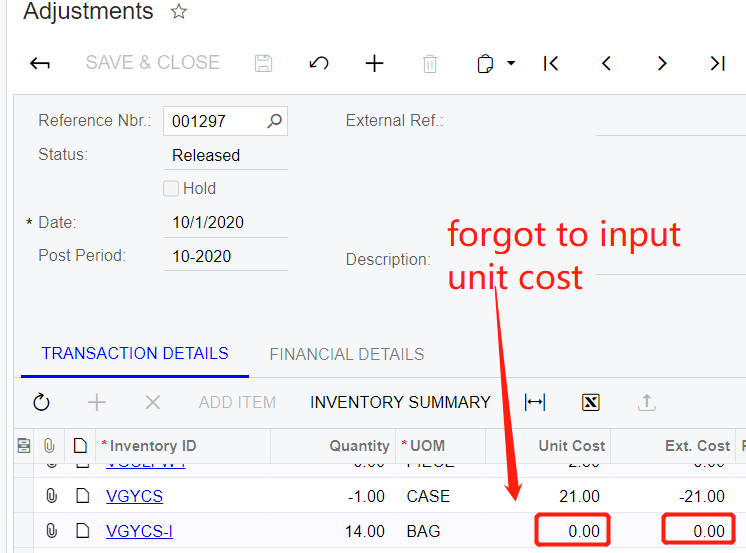Viewport: 746px width, 553px height.
Task: Go to first record
Action: 550,63
